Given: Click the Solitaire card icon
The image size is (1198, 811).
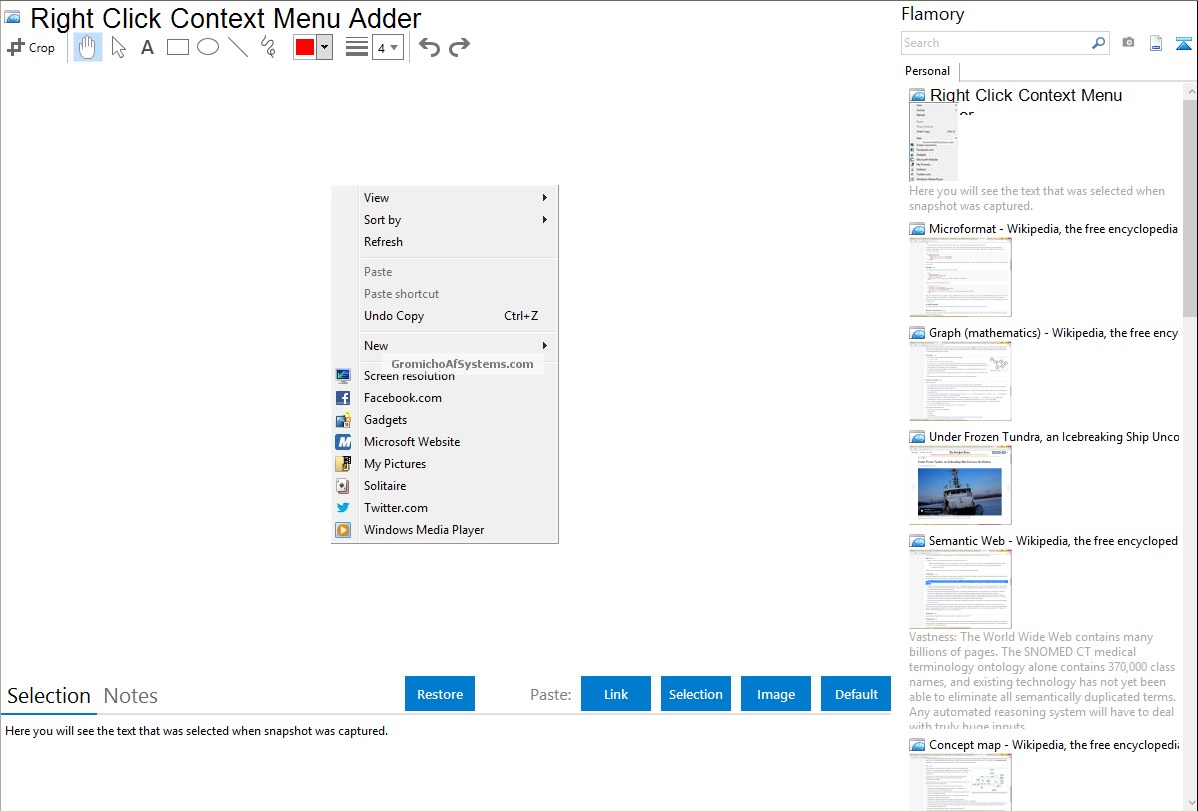Looking at the screenshot, I should point(343,485).
